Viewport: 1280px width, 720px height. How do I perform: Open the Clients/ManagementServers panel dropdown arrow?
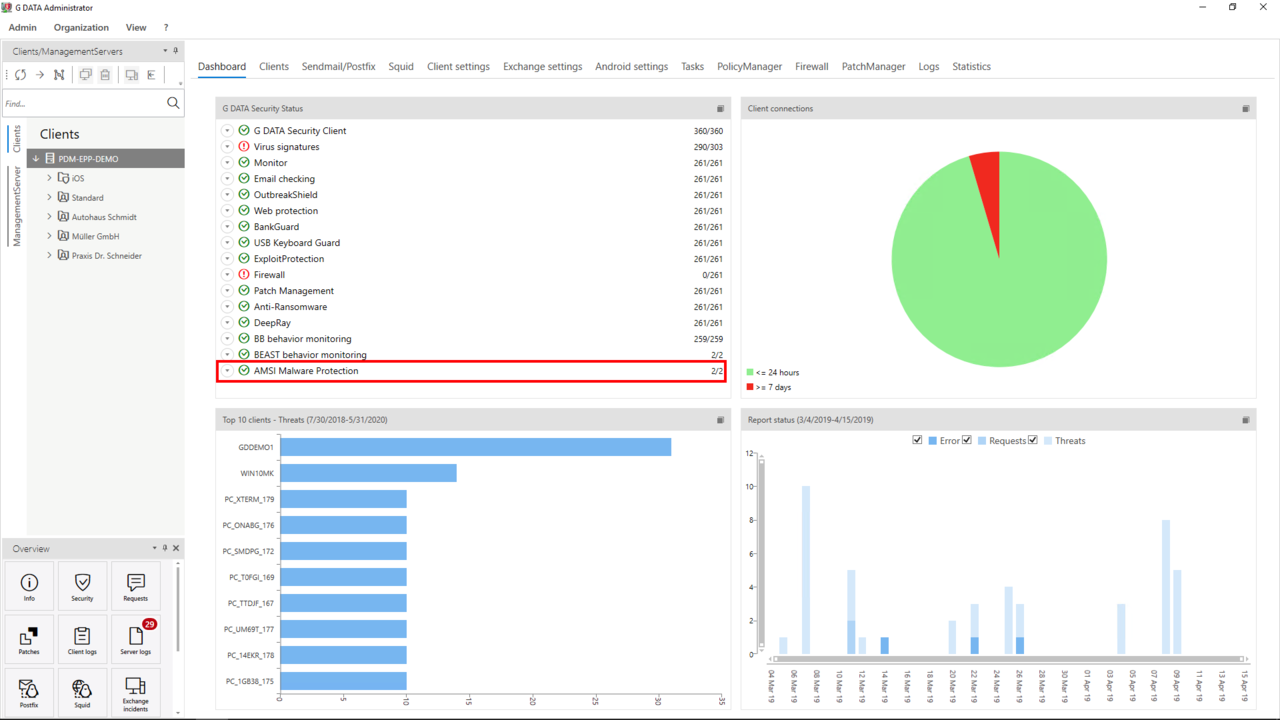pos(165,51)
